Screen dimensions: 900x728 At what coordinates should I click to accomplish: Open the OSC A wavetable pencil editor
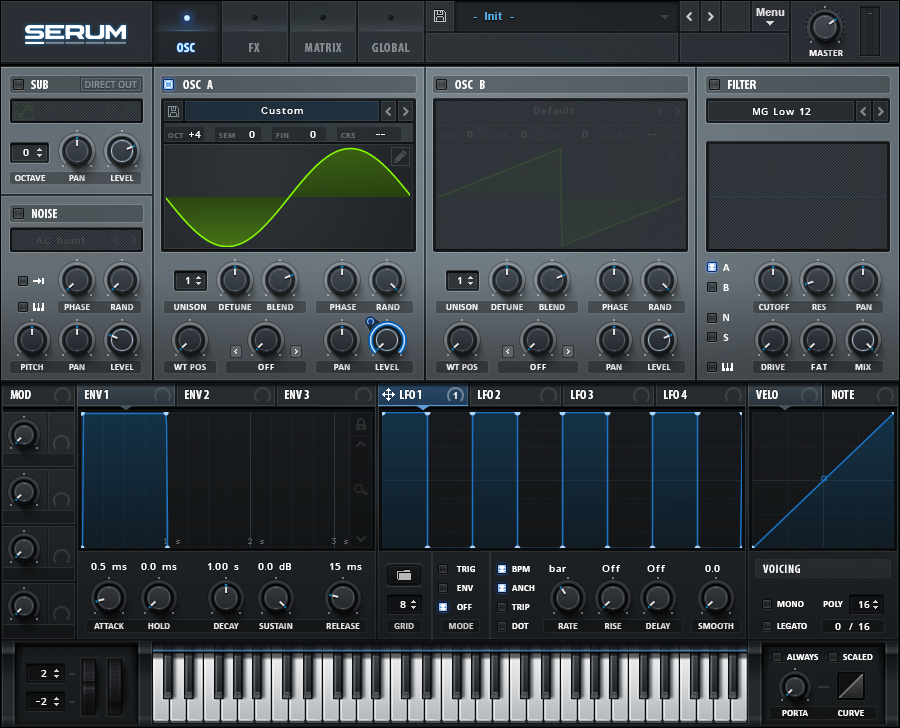click(x=400, y=156)
